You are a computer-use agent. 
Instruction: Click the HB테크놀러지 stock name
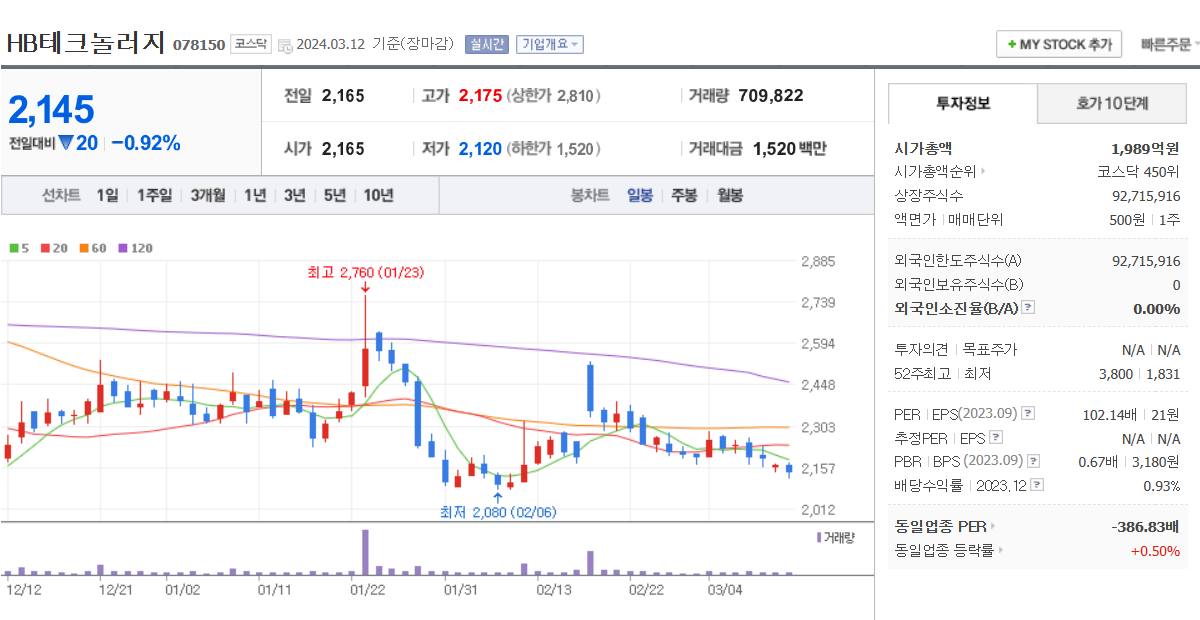click(x=85, y=43)
